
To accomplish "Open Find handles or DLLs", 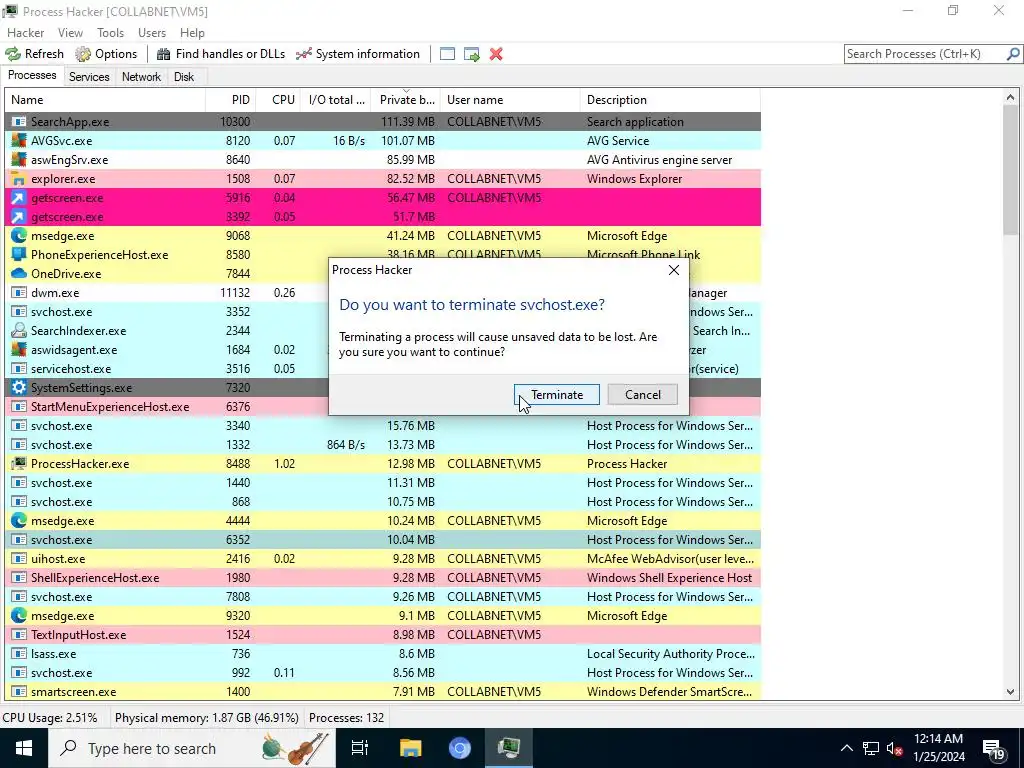I will pos(221,54).
